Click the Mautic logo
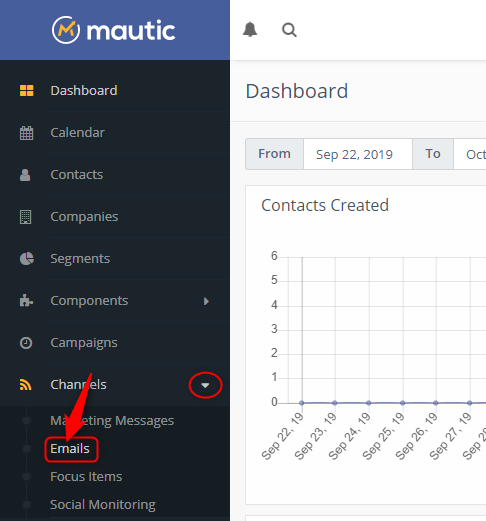 pos(113,30)
